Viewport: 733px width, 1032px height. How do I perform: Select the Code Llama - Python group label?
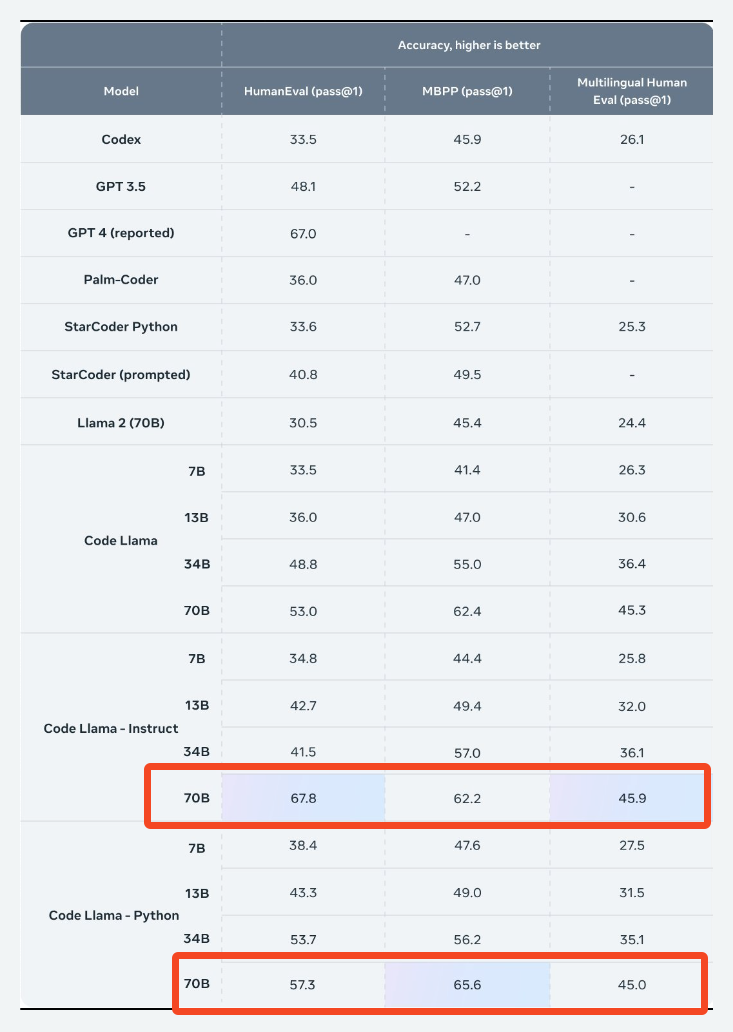click(114, 915)
